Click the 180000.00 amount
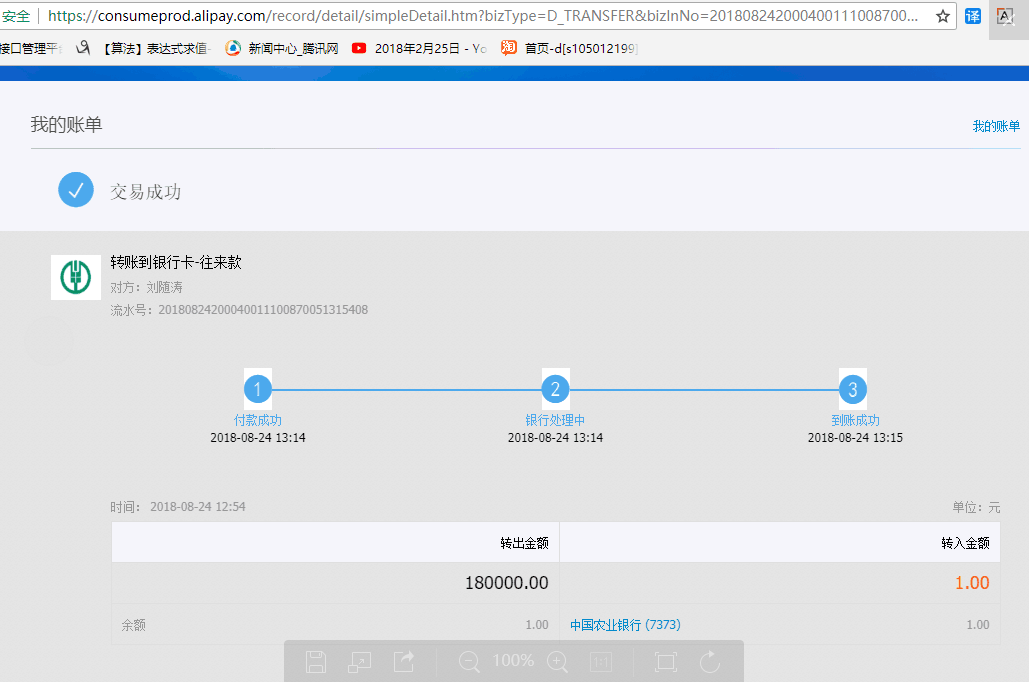 click(x=507, y=583)
